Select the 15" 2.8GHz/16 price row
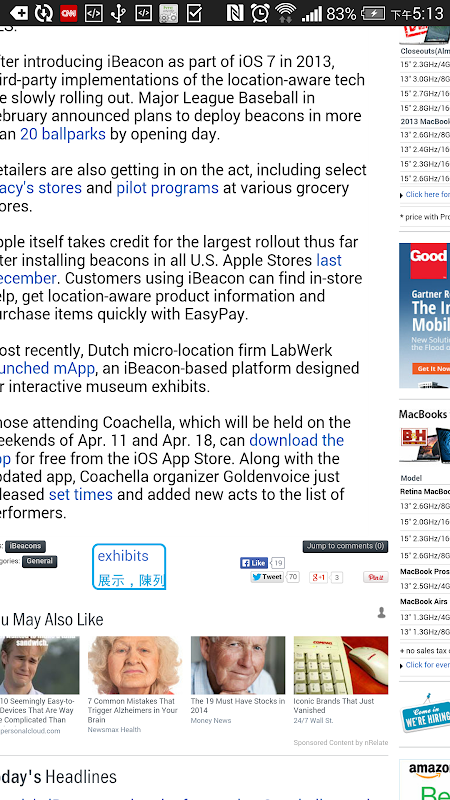The height and width of the screenshot is (800, 450). click(425, 108)
